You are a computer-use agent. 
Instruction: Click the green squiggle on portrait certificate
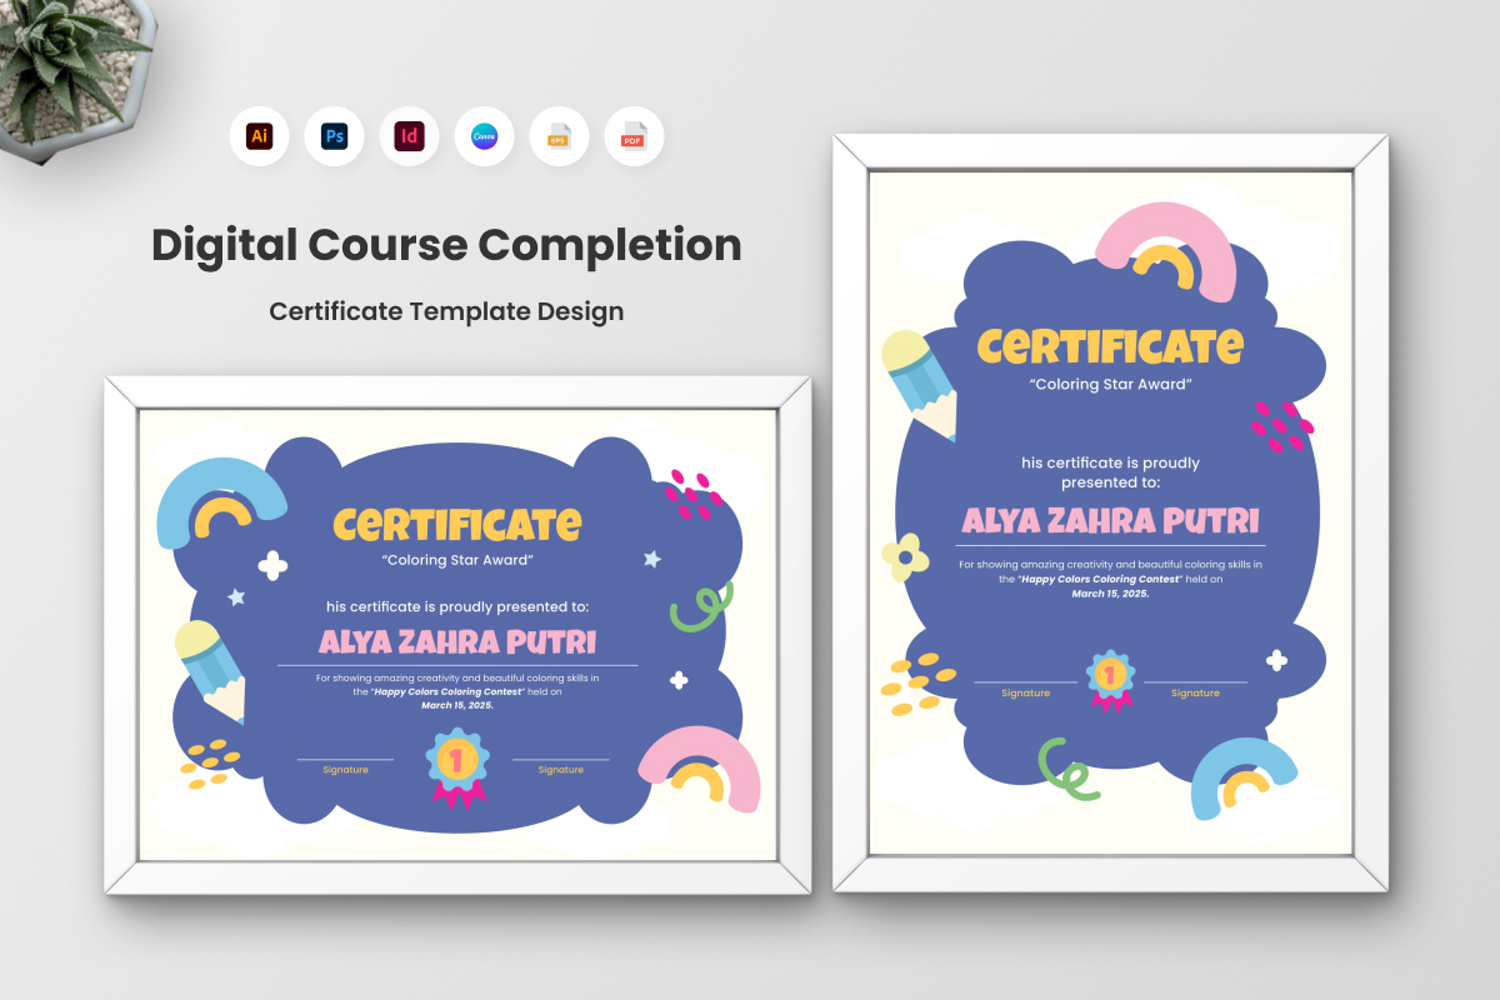click(x=1066, y=769)
